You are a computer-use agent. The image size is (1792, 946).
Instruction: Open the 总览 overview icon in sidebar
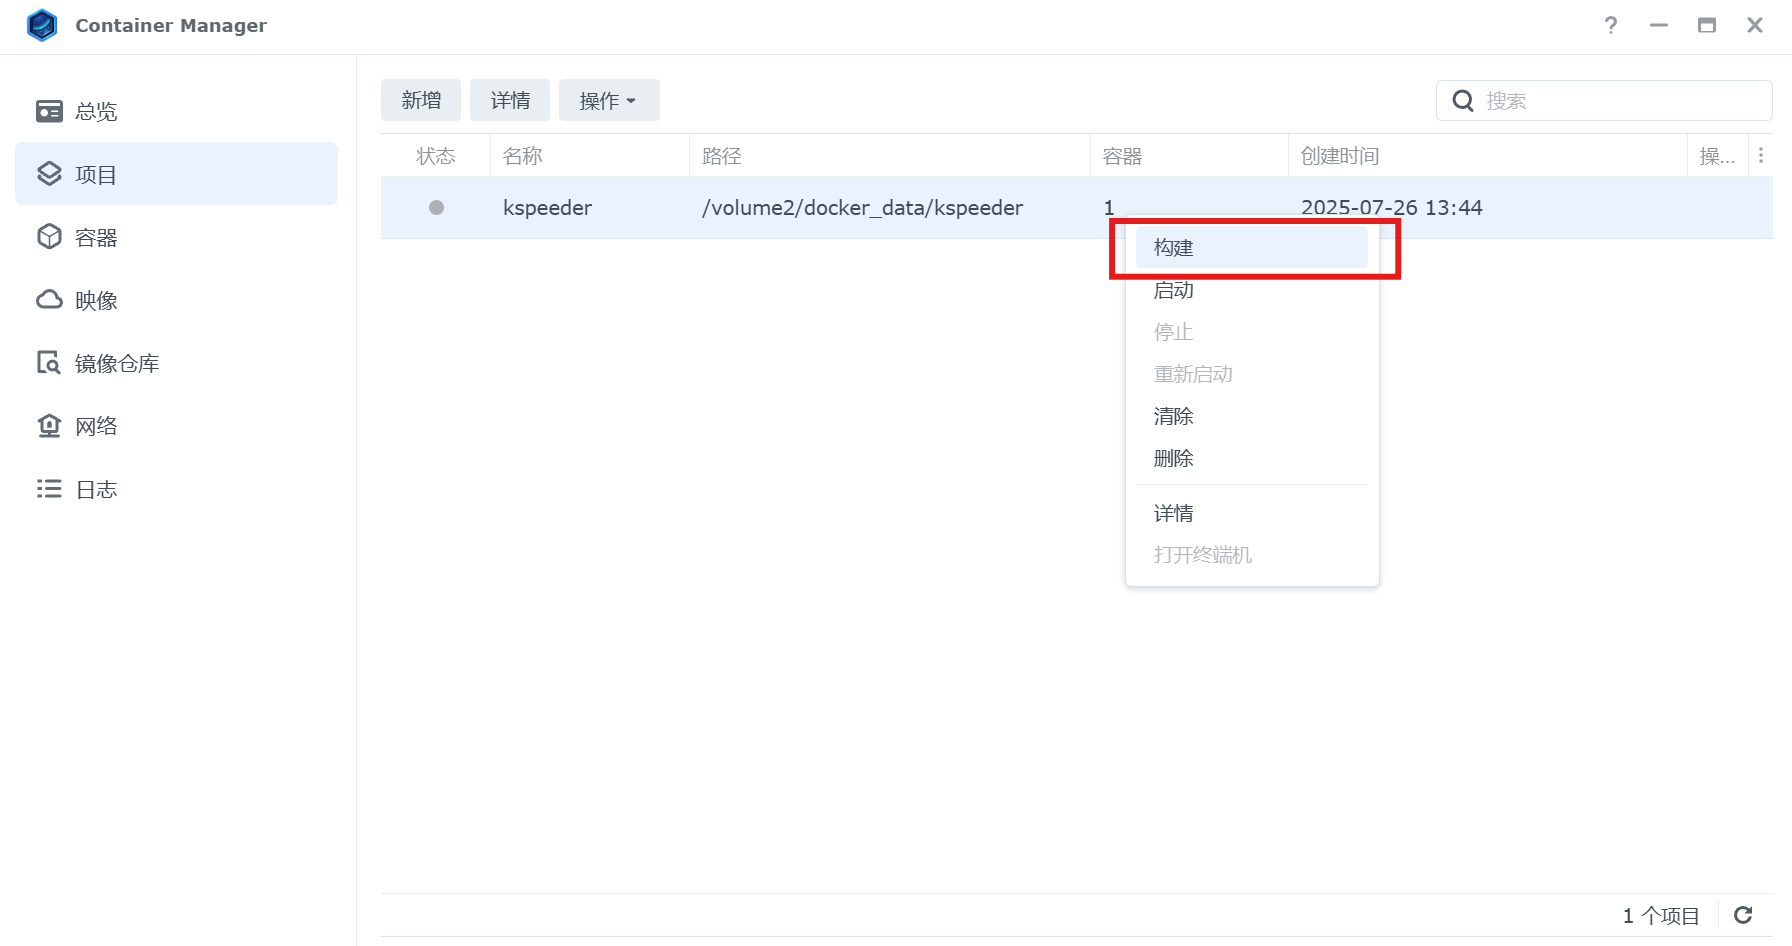(x=49, y=111)
